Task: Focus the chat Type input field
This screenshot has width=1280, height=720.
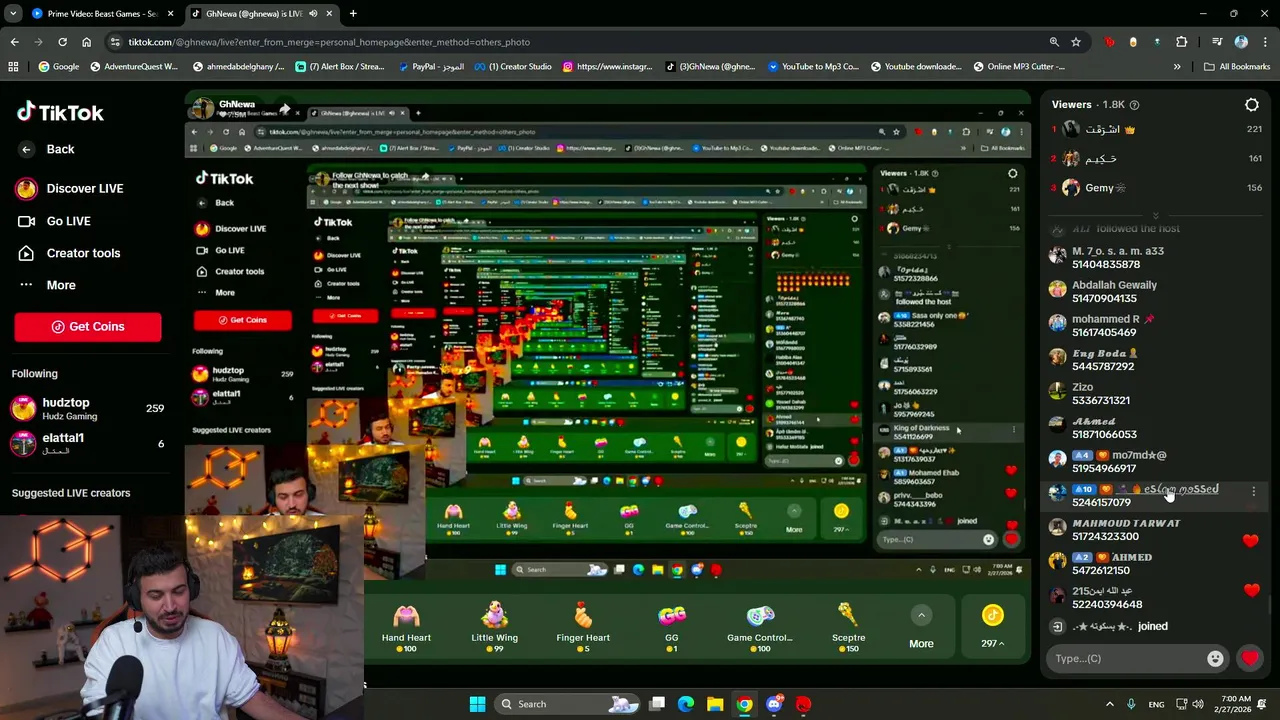Action: tap(1128, 658)
